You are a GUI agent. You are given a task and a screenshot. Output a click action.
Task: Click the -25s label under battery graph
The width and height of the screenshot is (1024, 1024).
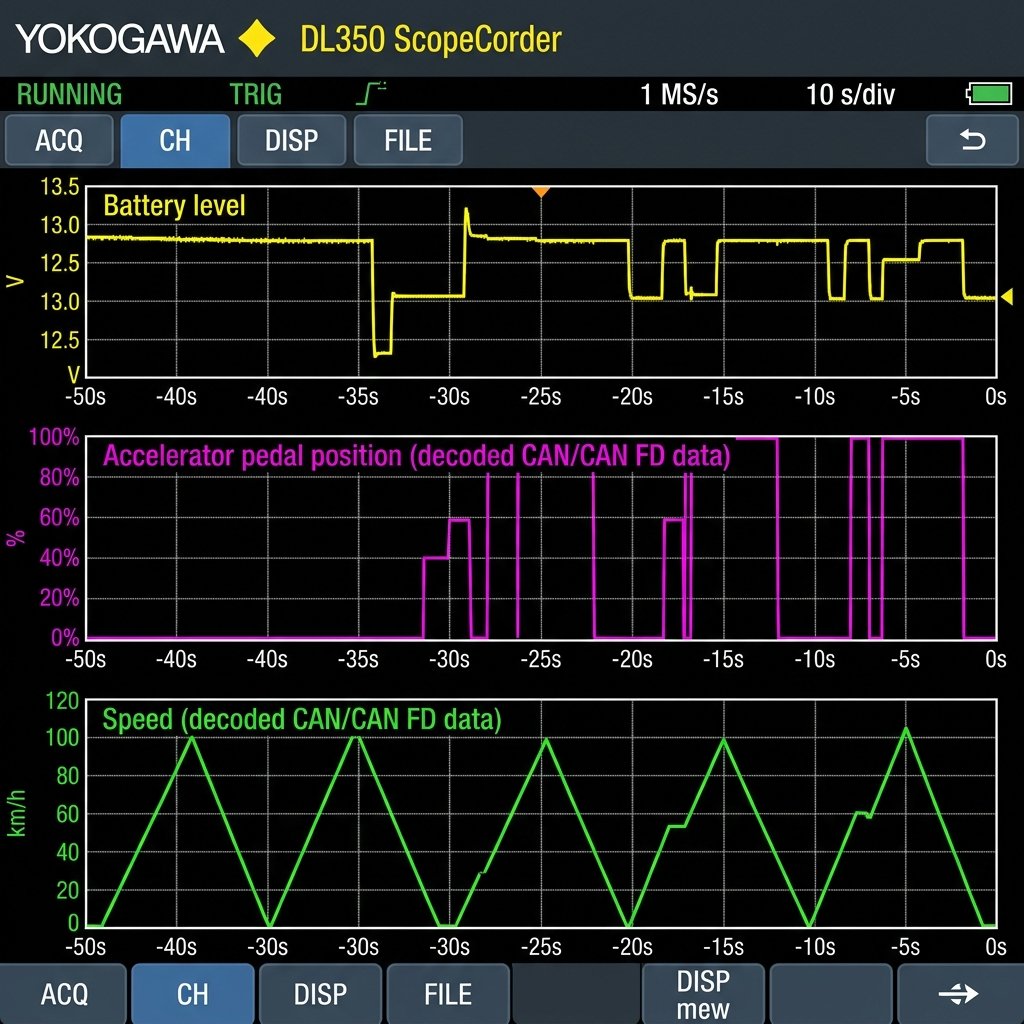point(541,396)
